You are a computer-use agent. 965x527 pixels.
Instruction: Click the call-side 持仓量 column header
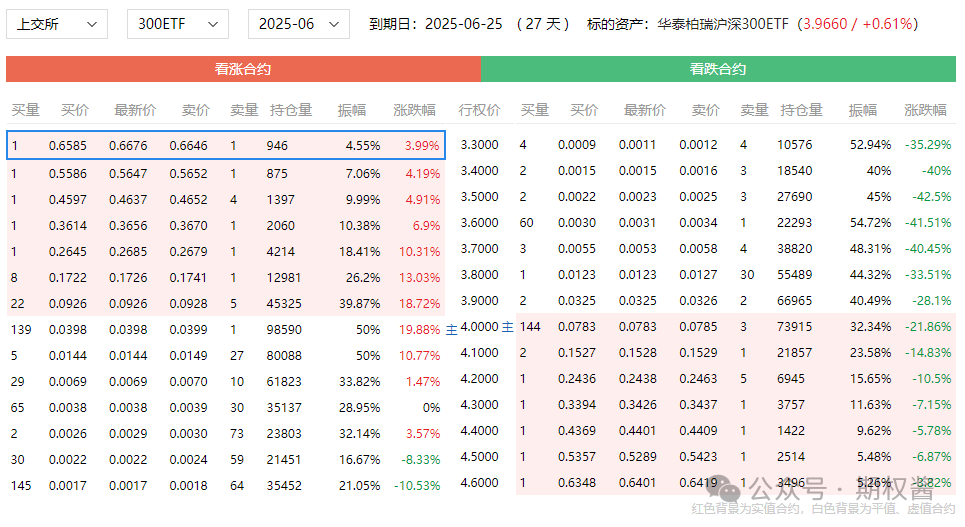(291, 110)
